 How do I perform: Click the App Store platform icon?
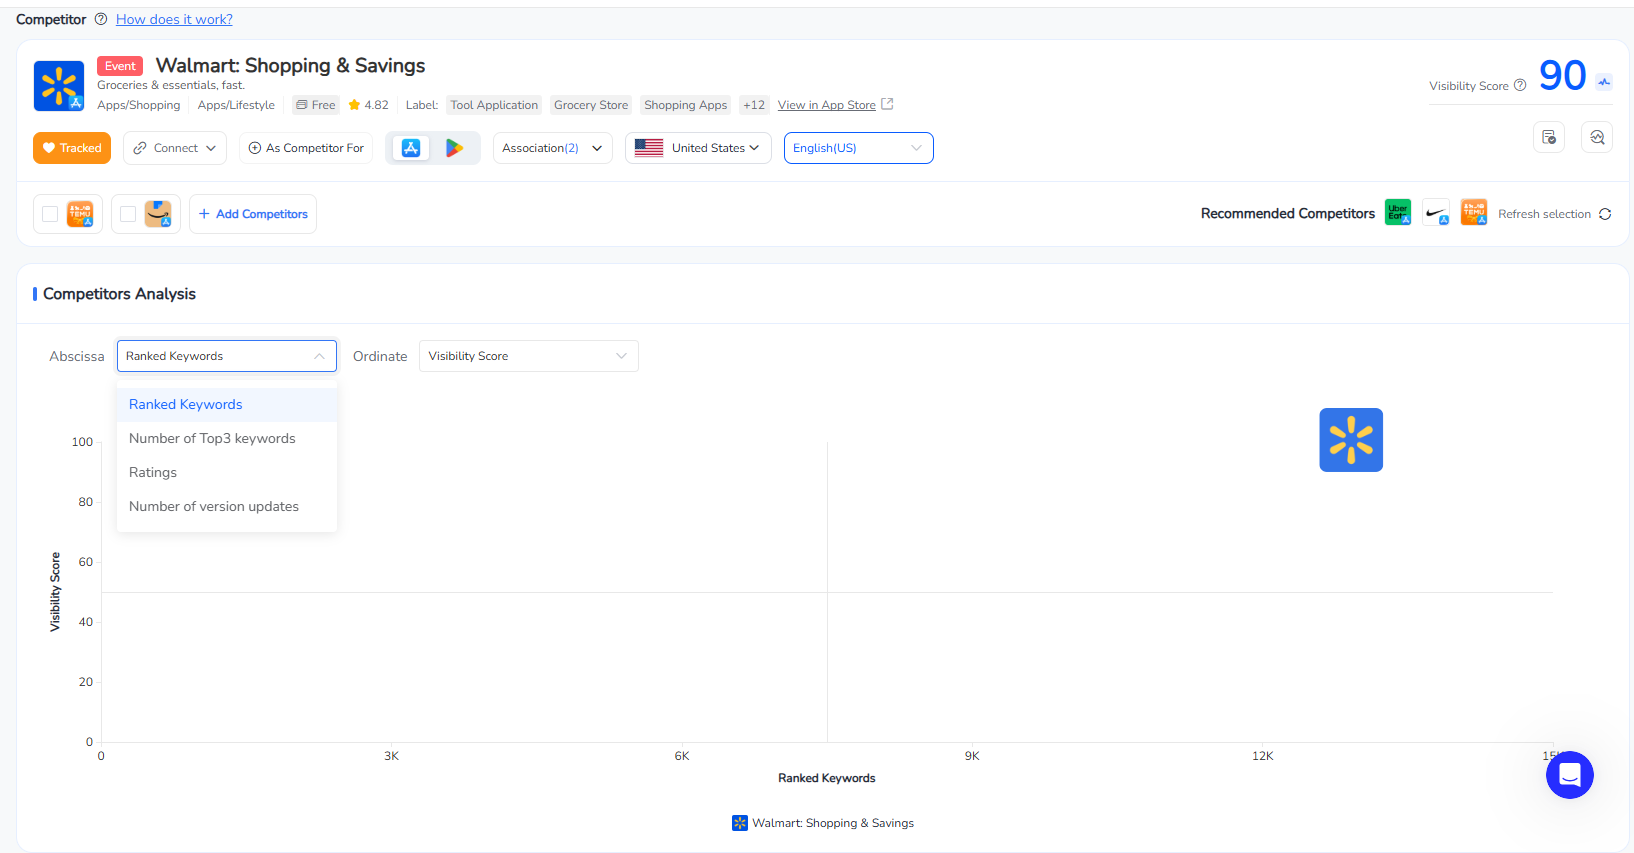(x=411, y=148)
